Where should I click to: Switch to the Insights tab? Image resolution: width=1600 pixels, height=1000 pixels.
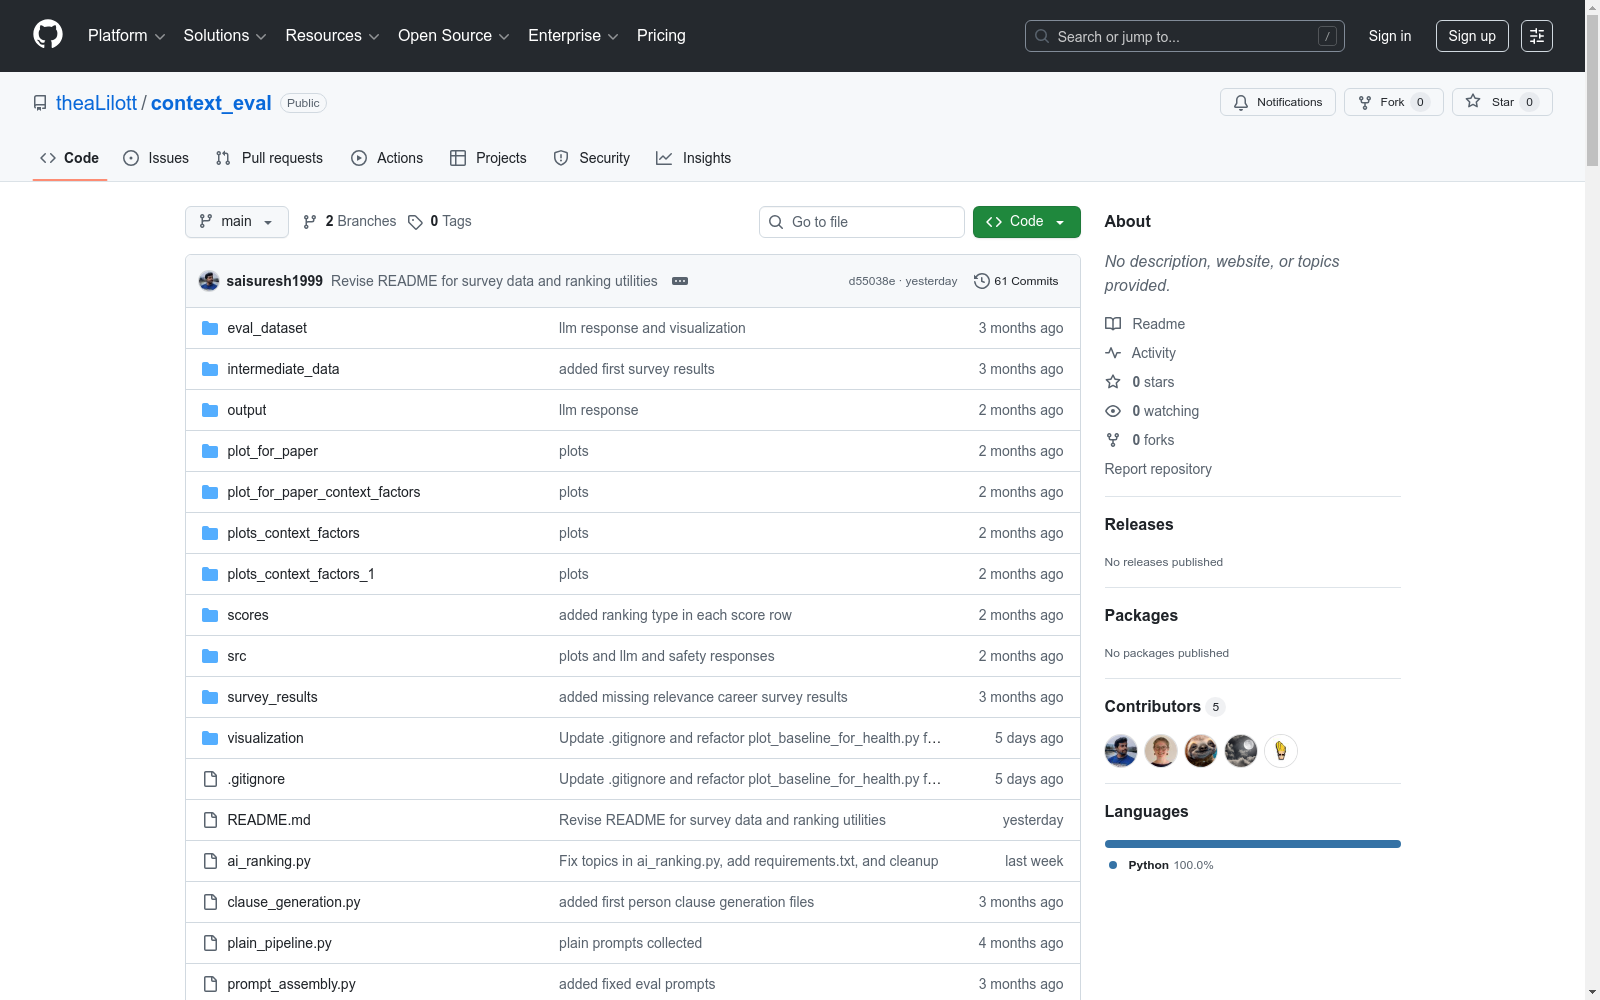tap(694, 158)
